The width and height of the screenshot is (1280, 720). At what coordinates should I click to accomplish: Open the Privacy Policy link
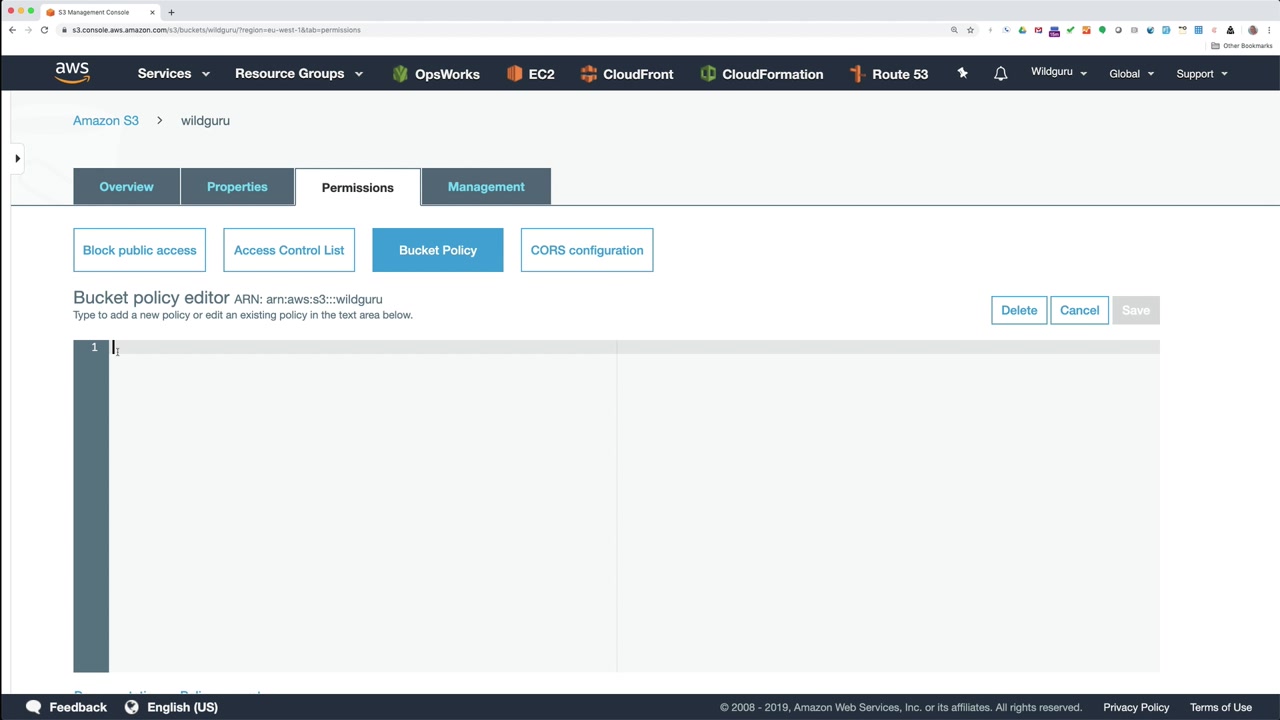1136,707
